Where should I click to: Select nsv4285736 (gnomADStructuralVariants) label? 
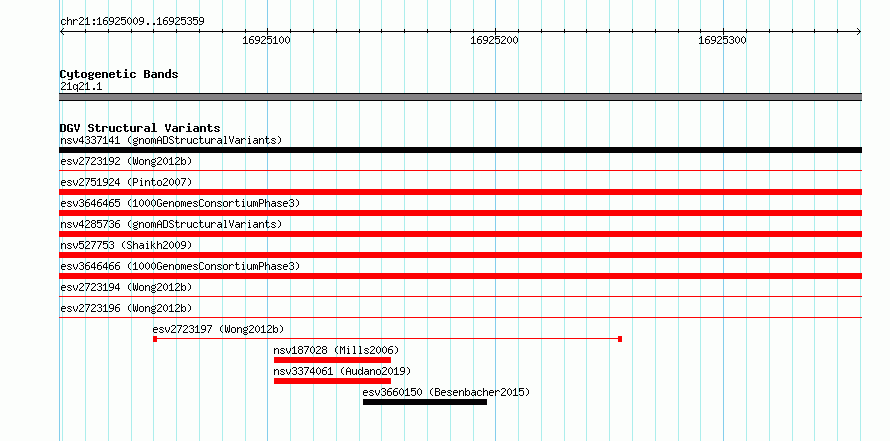(171, 224)
